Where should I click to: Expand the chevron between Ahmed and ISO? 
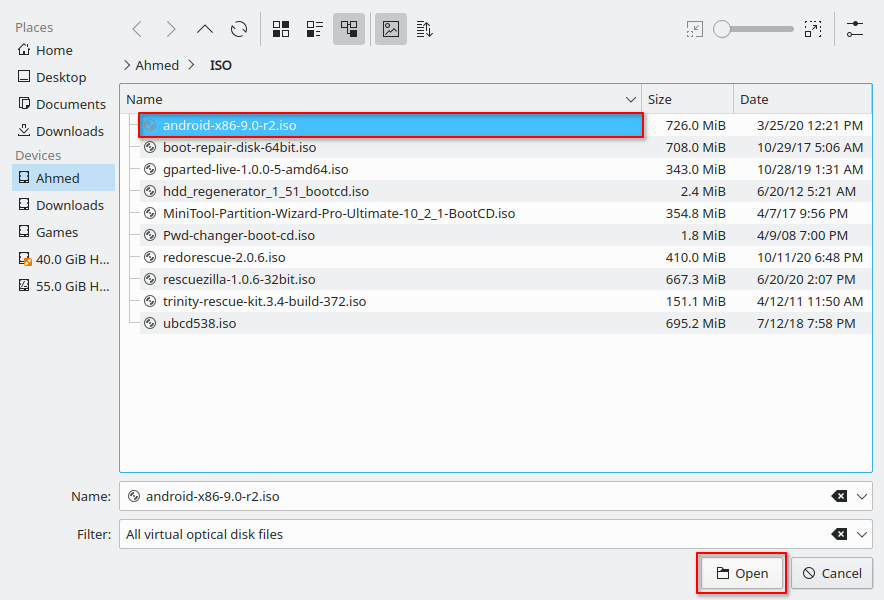[192, 65]
